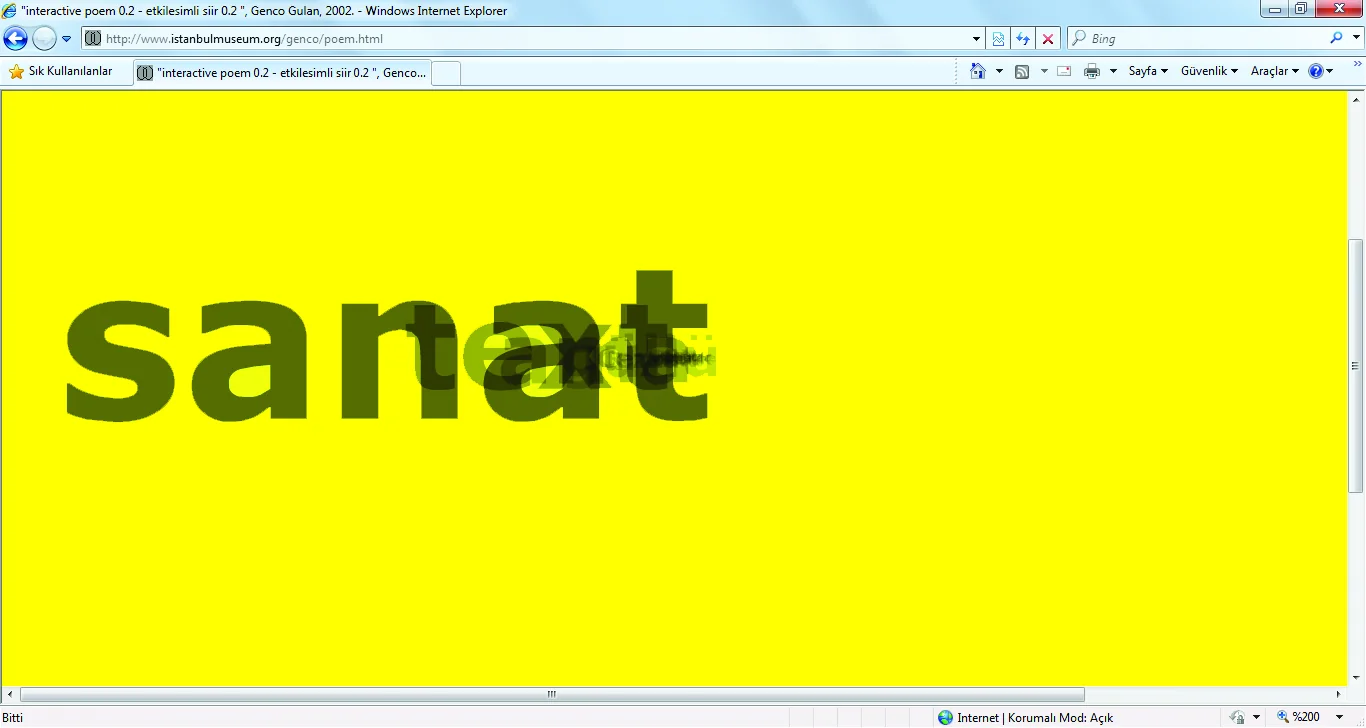Click the horizontal scroll left arrow
Image resolution: width=1366 pixels, height=728 pixels.
(10, 694)
